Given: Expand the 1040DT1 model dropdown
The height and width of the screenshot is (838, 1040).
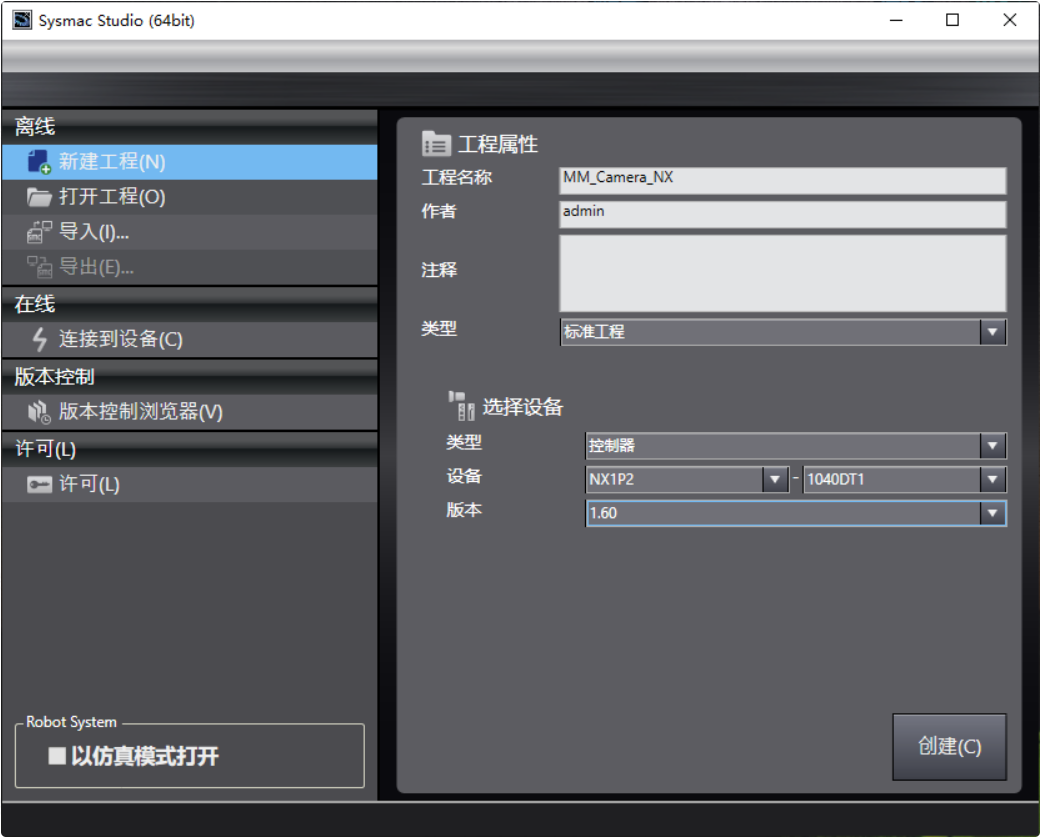Looking at the screenshot, I should click(x=991, y=479).
